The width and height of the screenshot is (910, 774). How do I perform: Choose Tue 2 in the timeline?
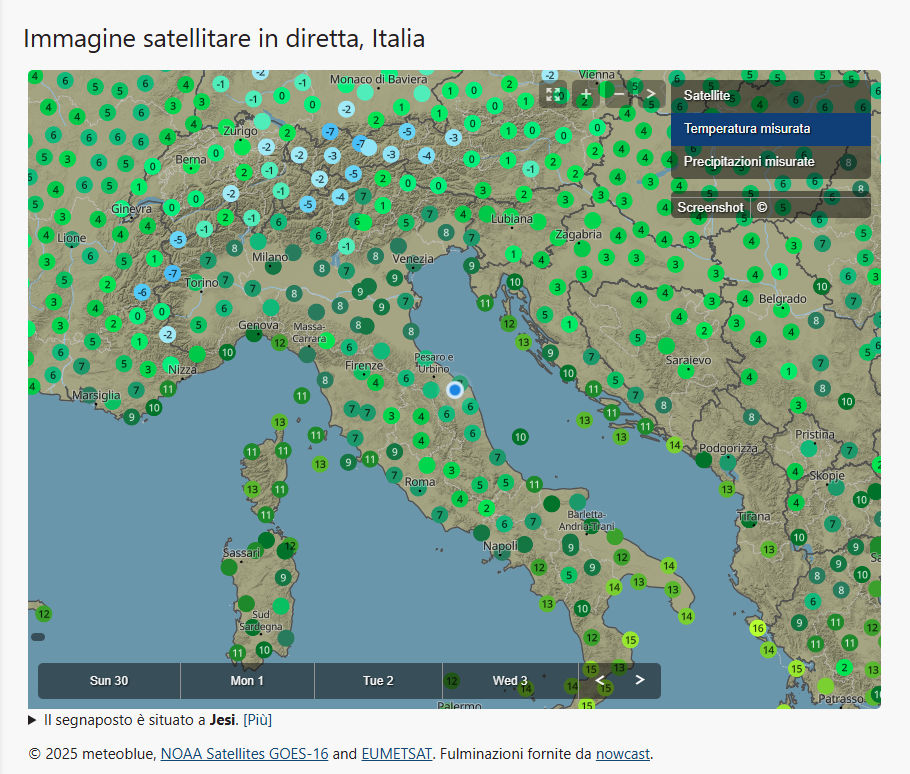tap(378, 681)
